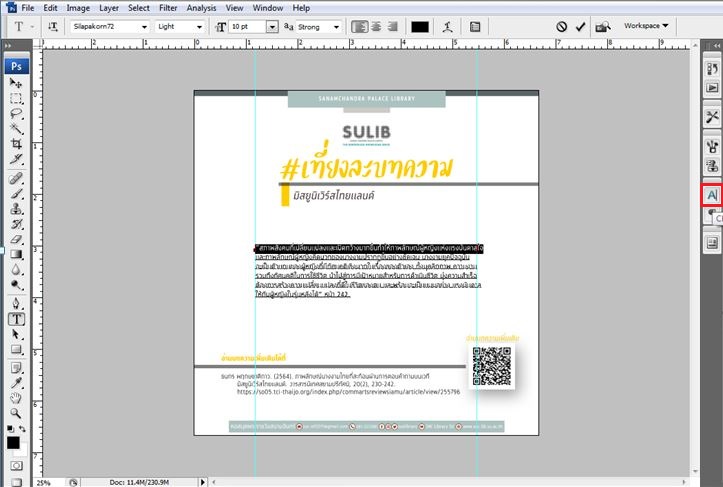Open the File menu
723x487 pixels.
28,8
